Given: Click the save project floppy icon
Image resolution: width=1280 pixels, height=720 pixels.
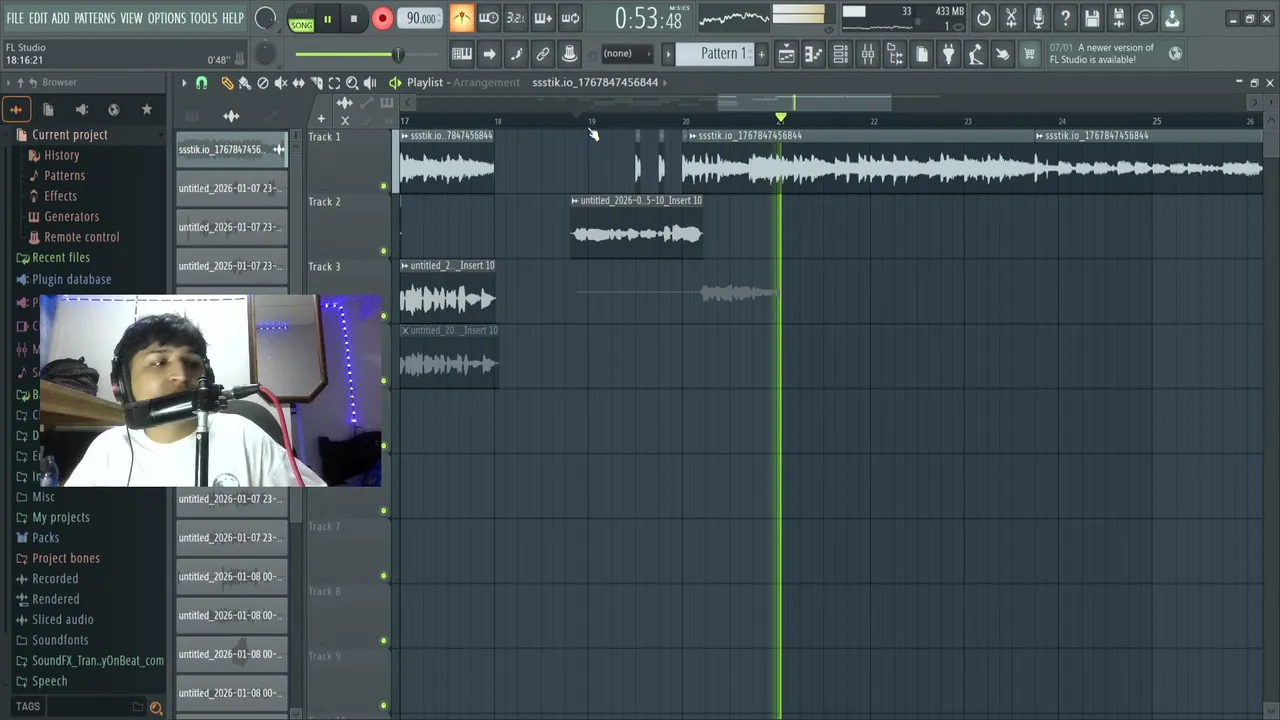Looking at the screenshot, I should pos(1092,18).
